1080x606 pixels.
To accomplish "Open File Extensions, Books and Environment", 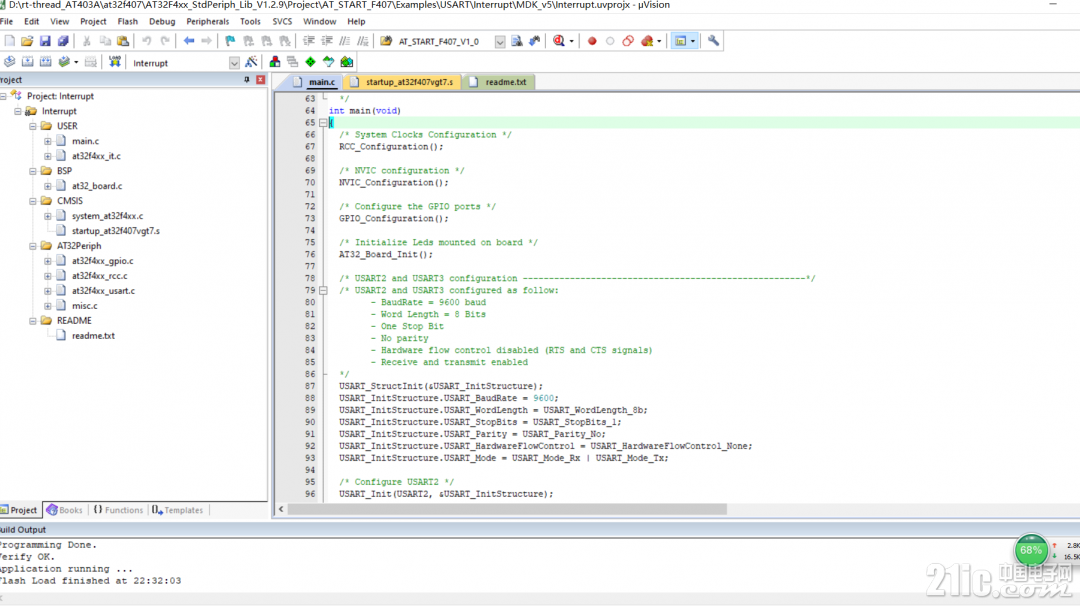I will point(275,62).
